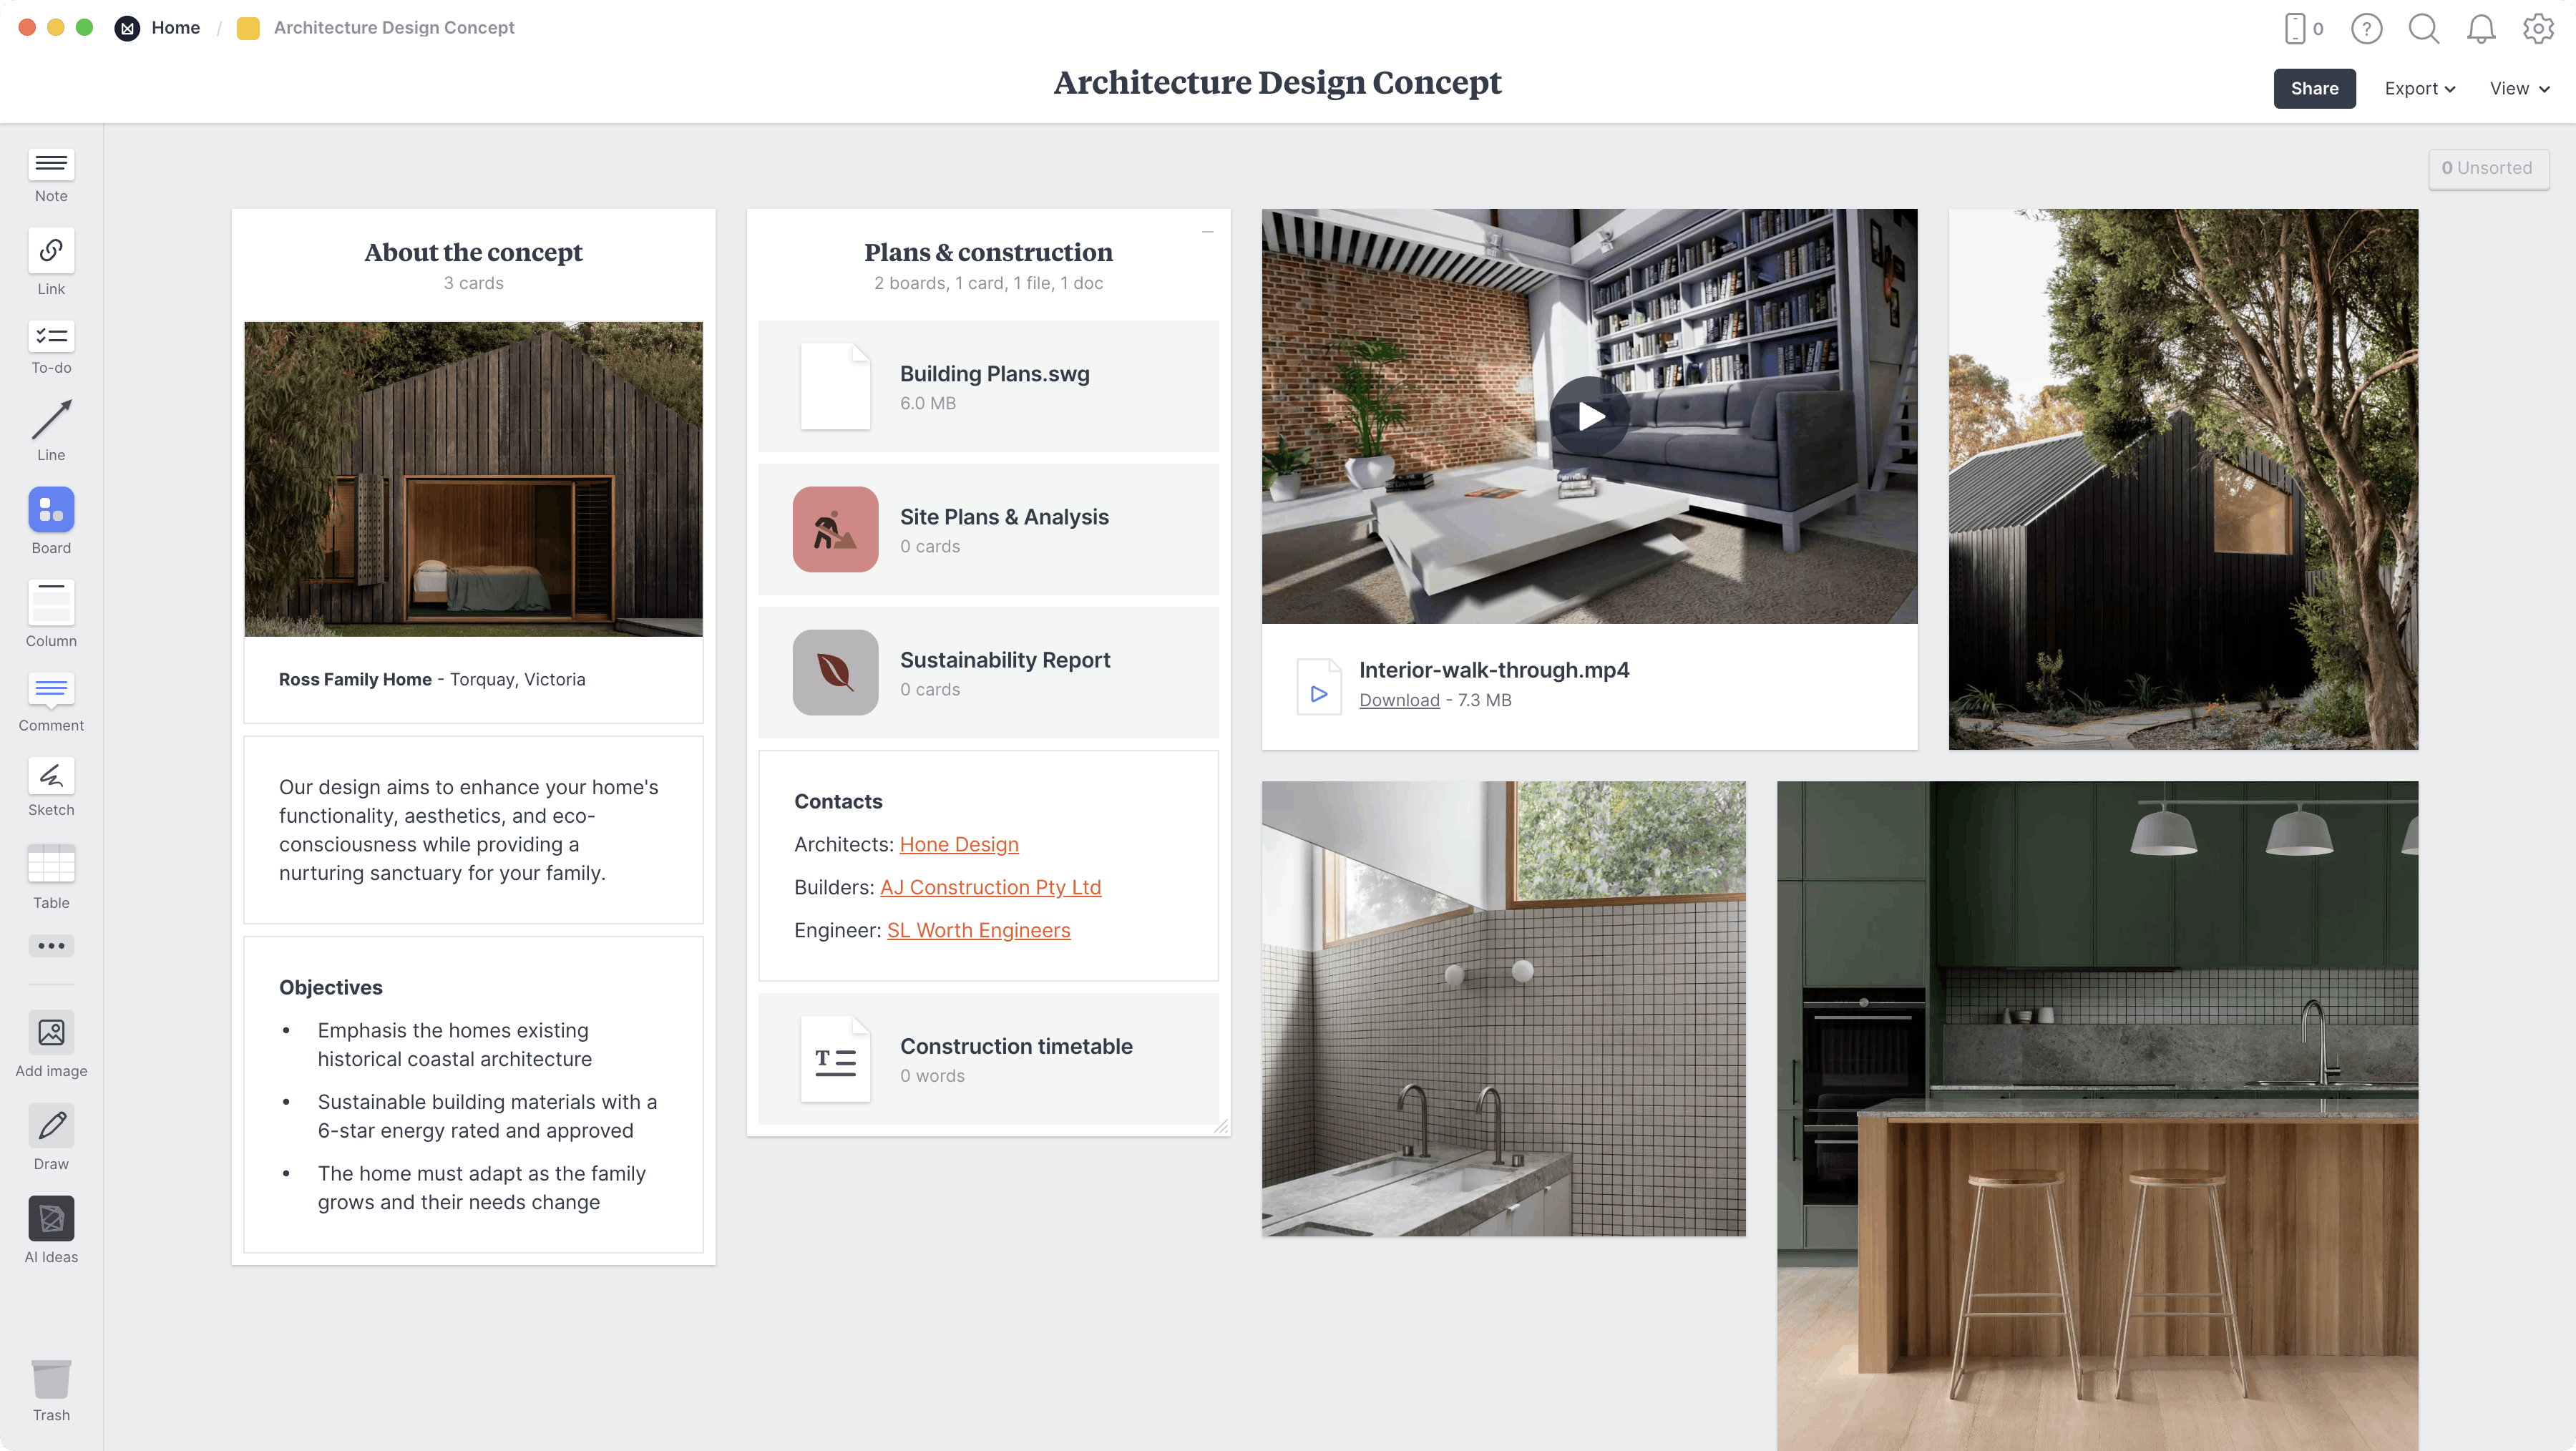Click the Share button

2314,89
